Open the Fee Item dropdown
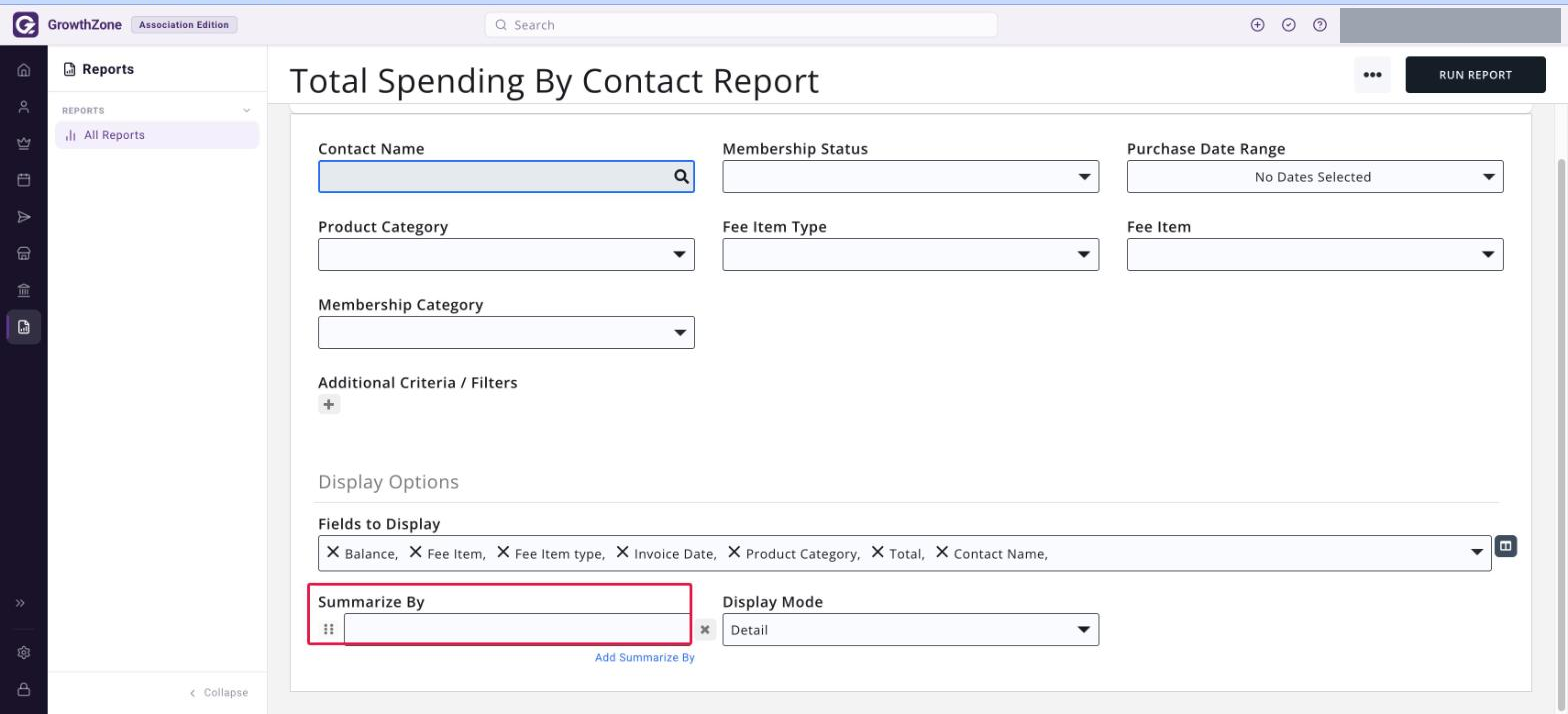The height and width of the screenshot is (714, 1568). coord(1315,255)
